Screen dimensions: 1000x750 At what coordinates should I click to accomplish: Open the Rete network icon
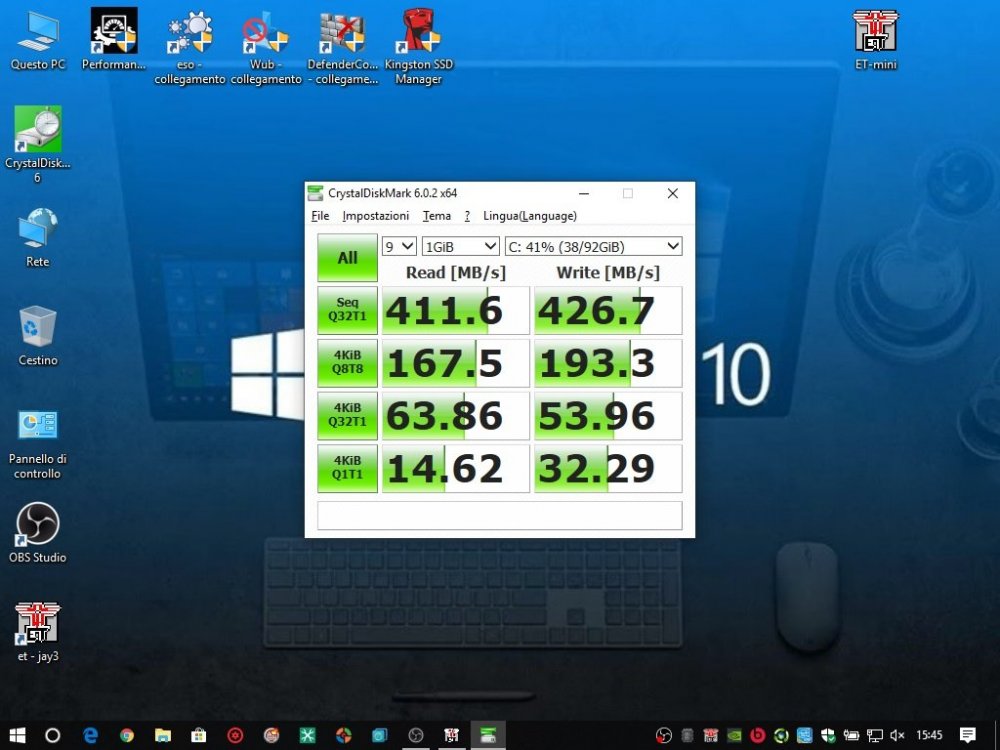point(38,237)
